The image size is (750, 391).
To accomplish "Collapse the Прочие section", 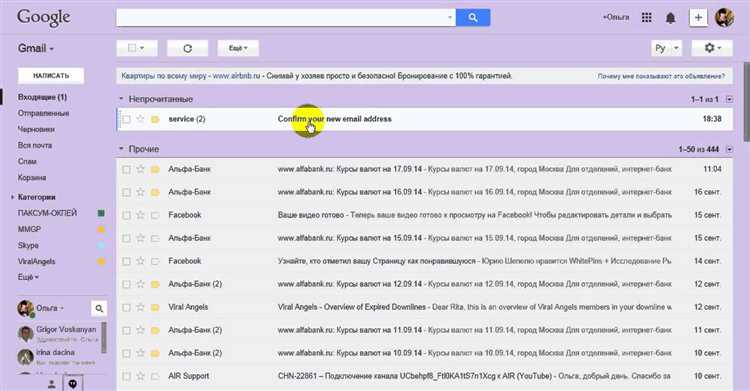I will coord(121,149).
